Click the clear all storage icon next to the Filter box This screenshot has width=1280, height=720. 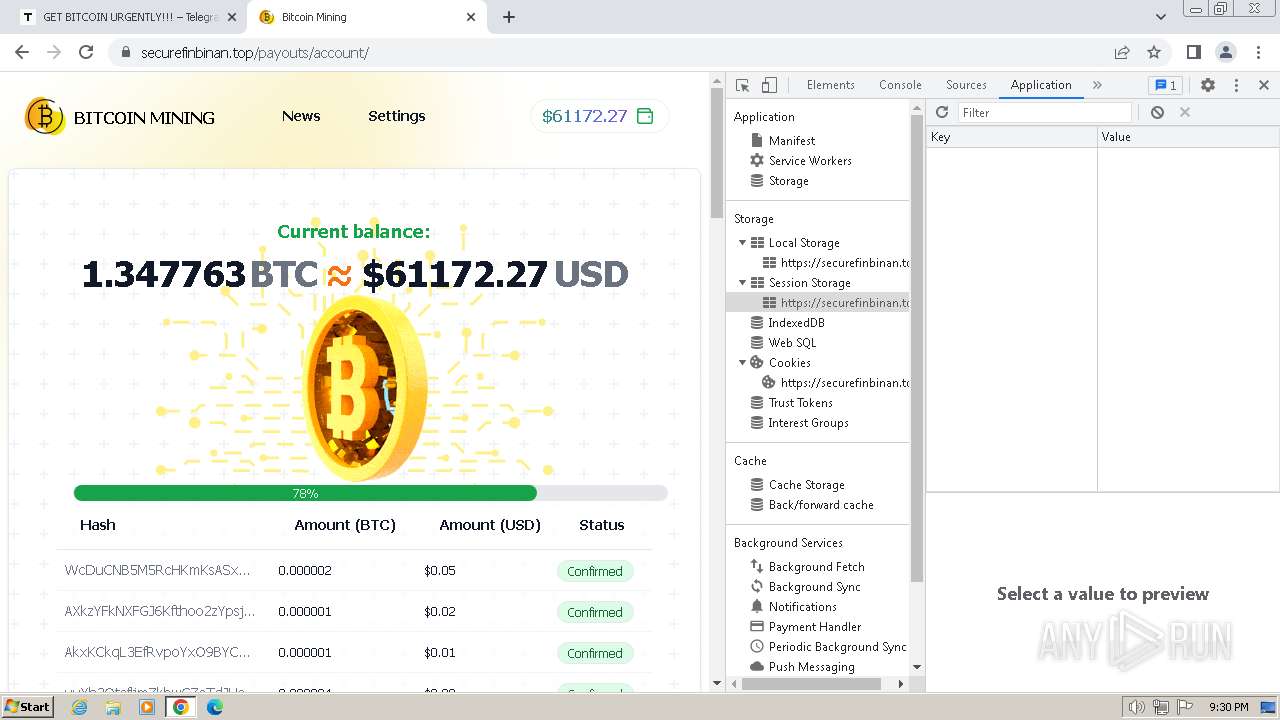[x=1157, y=113]
